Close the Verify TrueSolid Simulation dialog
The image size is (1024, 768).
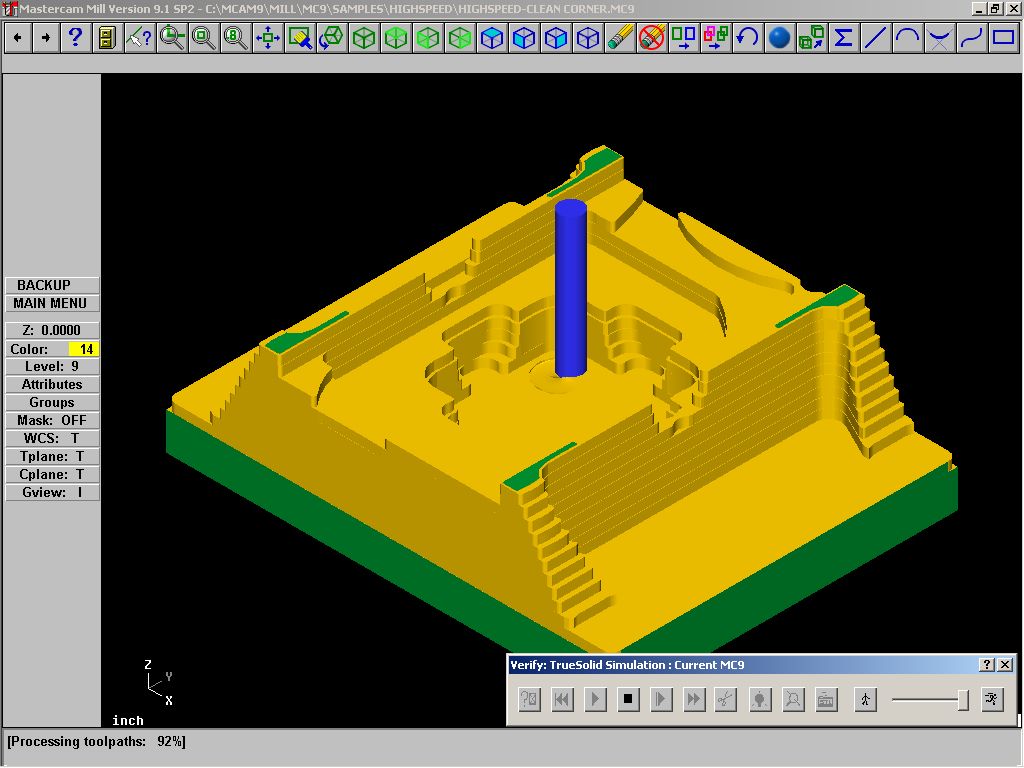click(x=1006, y=665)
